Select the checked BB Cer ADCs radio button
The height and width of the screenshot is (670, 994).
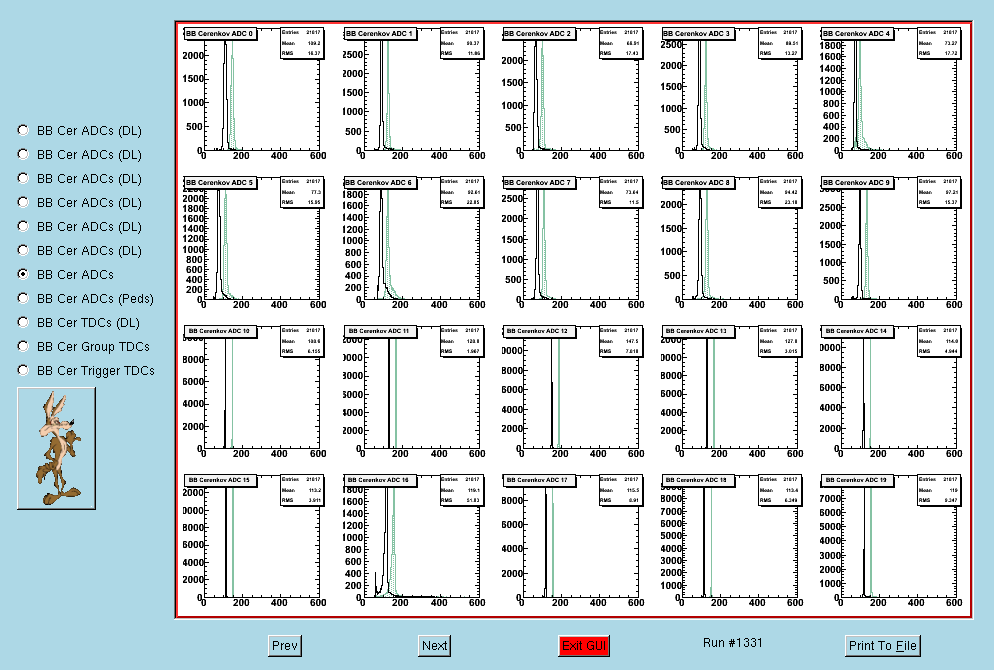click(x=23, y=274)
